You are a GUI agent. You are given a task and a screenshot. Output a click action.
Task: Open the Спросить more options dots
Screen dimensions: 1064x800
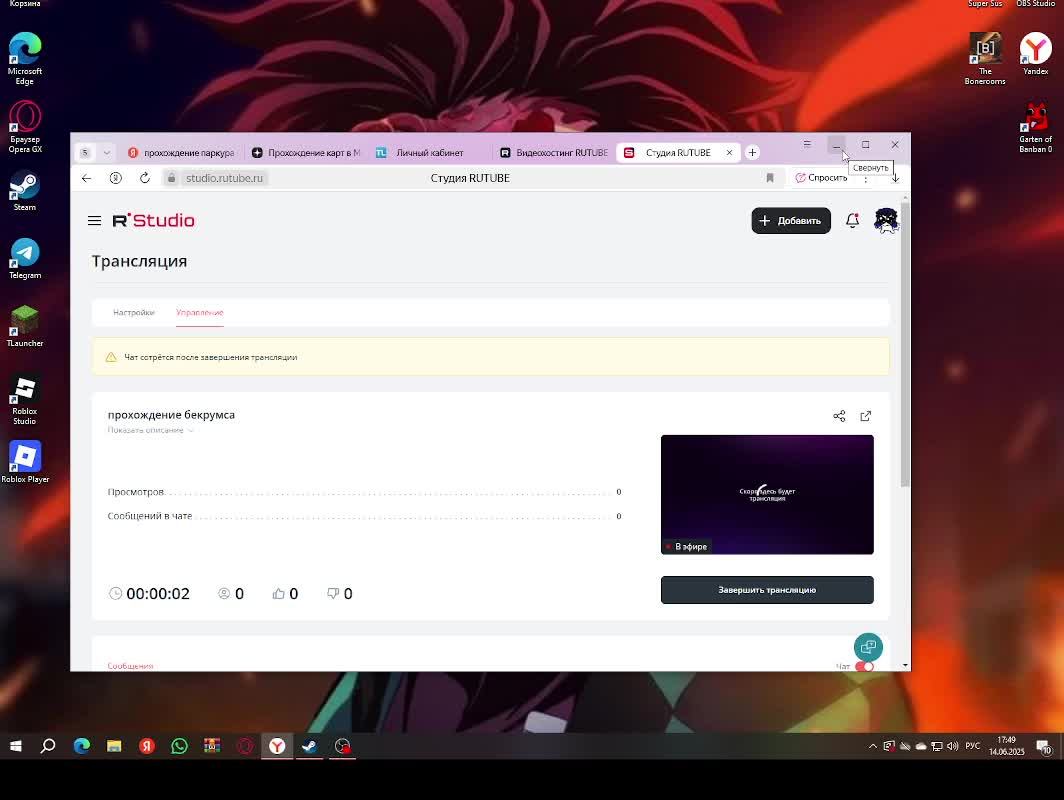point(866,178)
